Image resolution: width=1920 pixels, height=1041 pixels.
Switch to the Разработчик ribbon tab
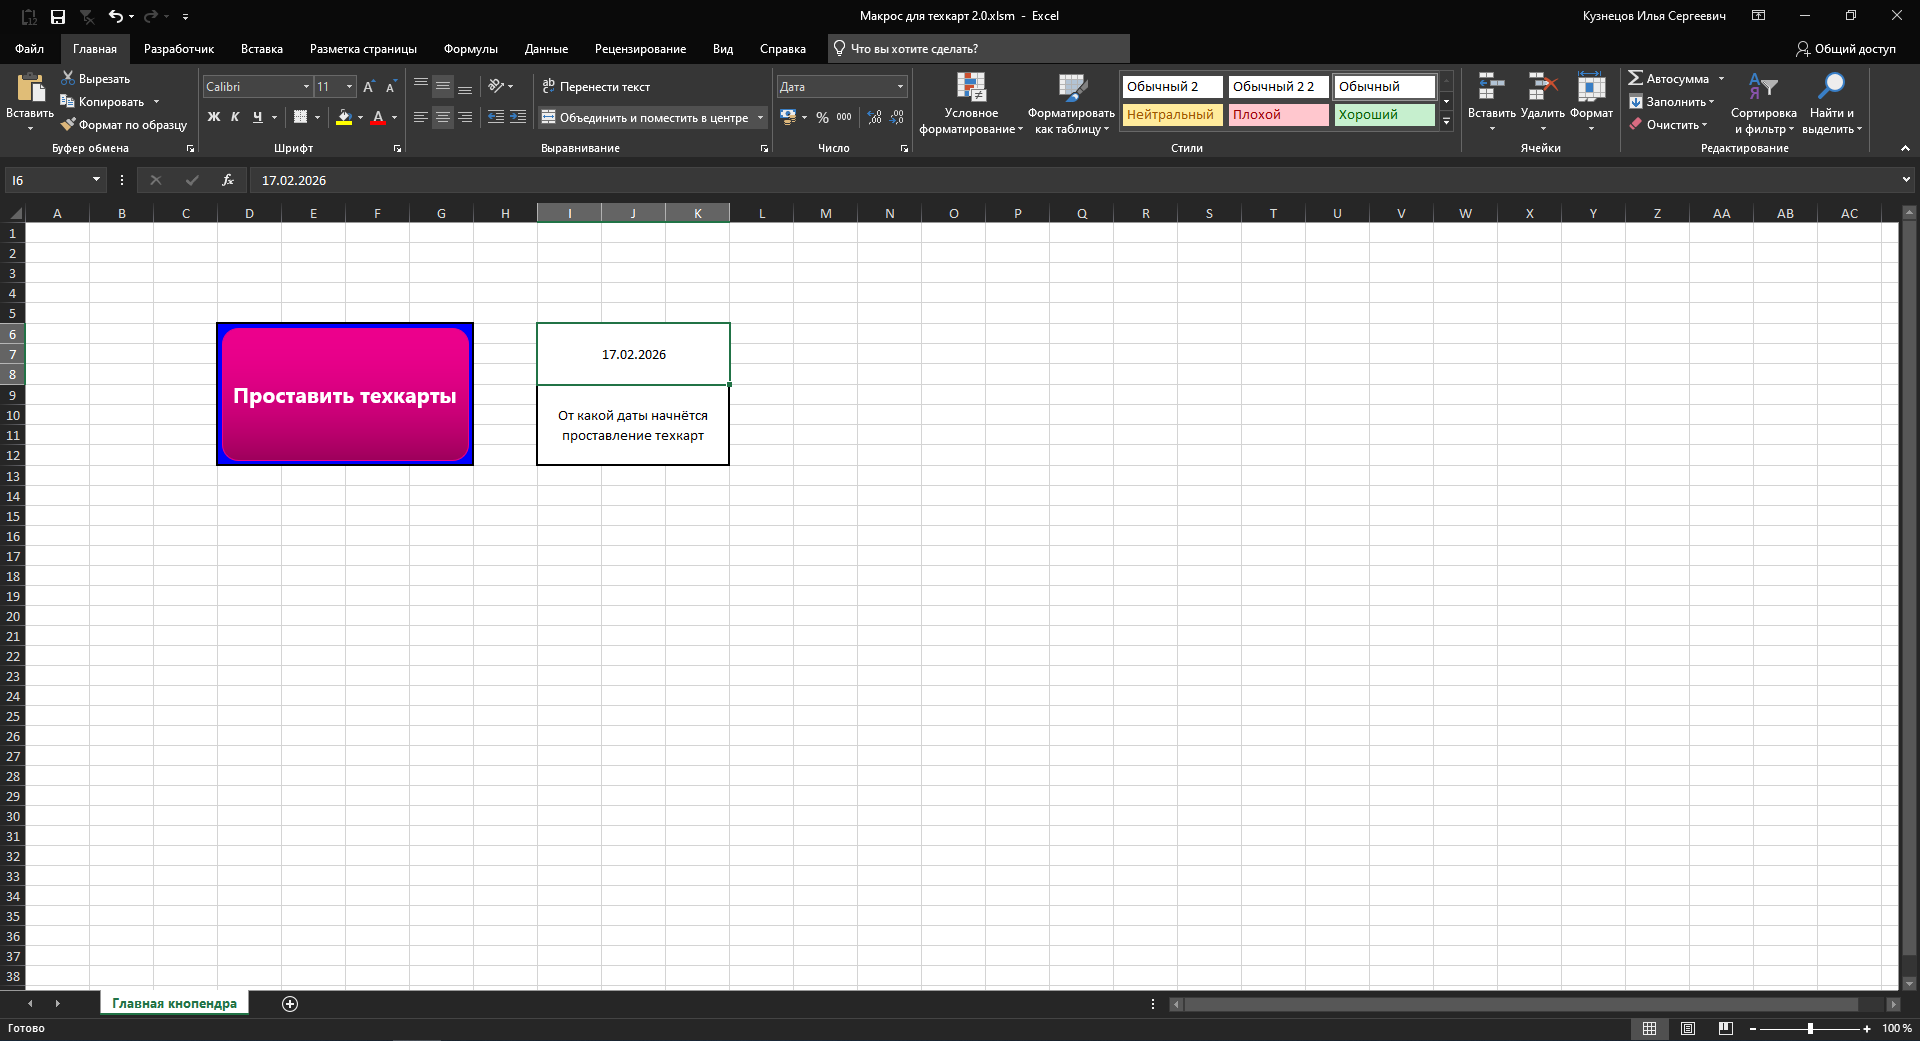[179, 49]
